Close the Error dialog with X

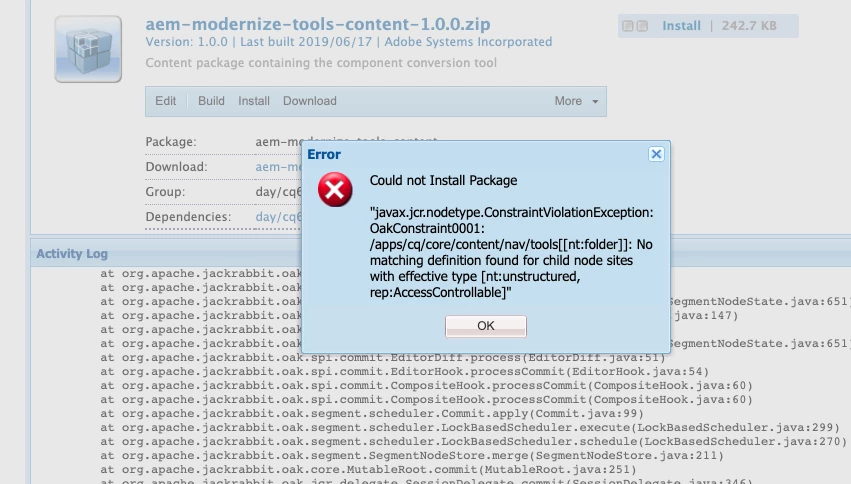point(656,154)
